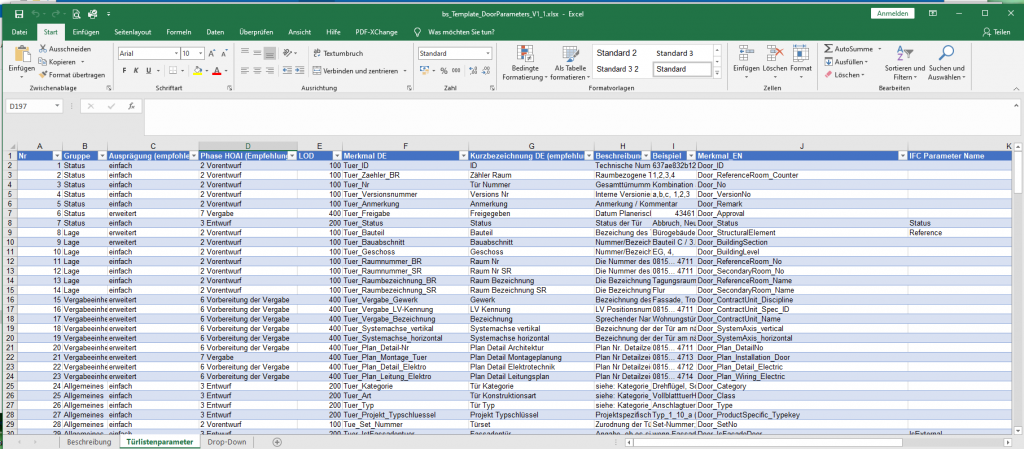Open Sortieren und Filtern tool

[x=904, y=62]
